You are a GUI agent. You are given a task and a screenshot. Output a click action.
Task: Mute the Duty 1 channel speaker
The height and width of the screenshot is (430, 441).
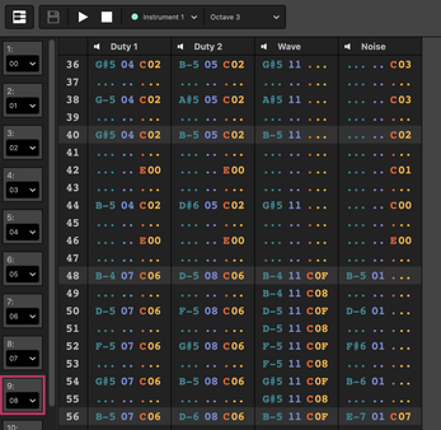pos(97,47)
